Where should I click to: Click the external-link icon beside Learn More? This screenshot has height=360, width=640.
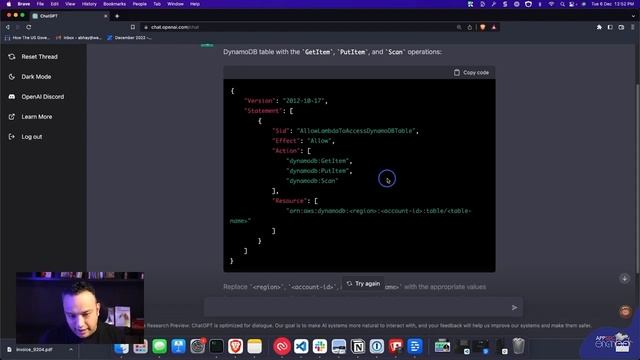pos(12,117)
